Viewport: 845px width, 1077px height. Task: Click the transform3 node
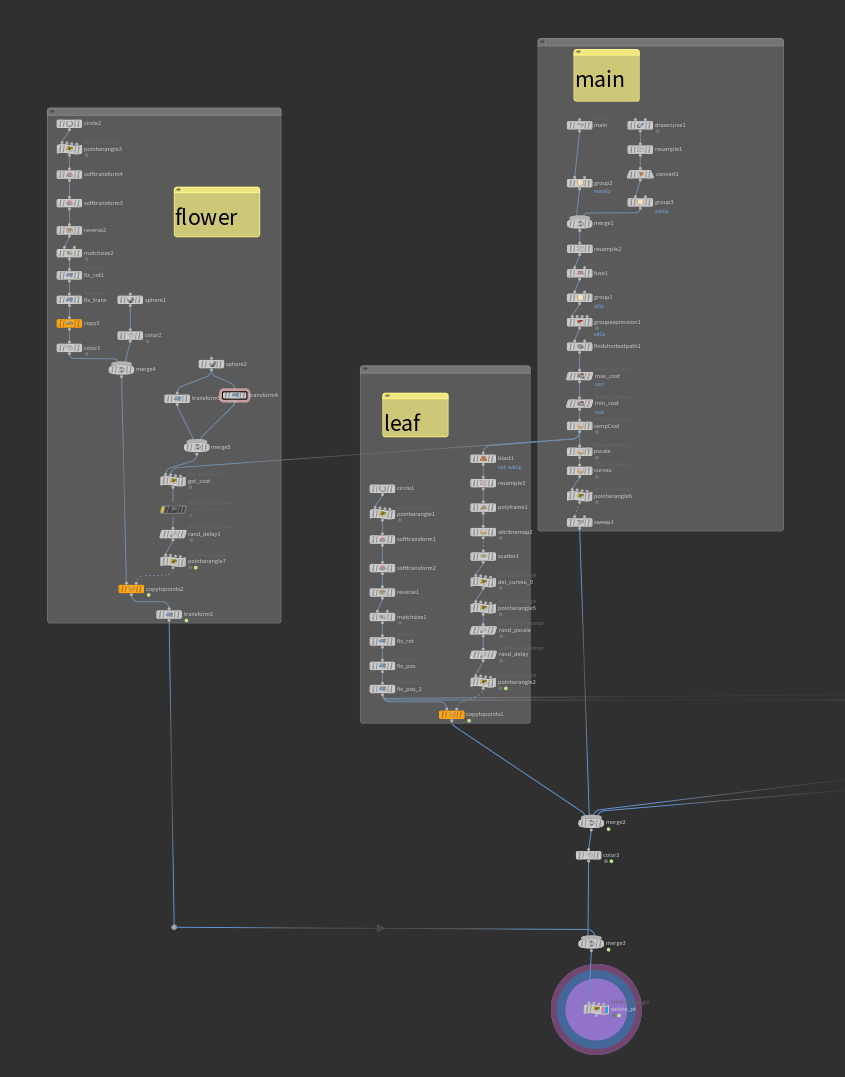169,614
